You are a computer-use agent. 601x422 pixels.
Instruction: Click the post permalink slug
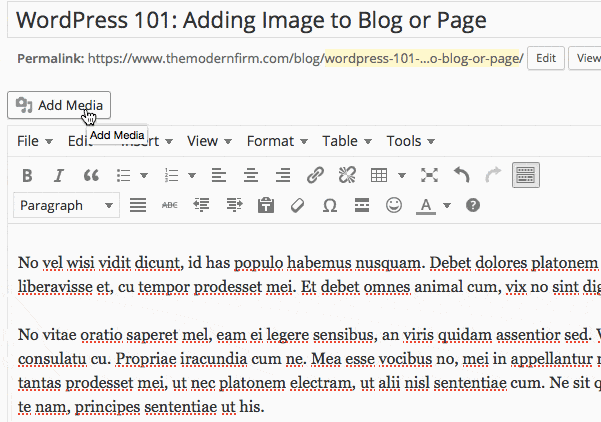click(424, 58)
